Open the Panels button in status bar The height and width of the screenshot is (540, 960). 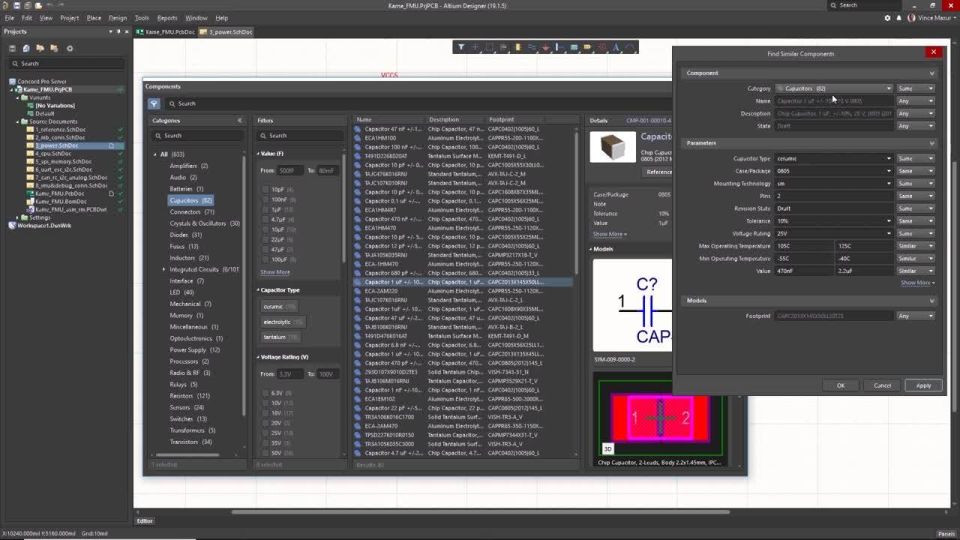(x=946, y=534)
